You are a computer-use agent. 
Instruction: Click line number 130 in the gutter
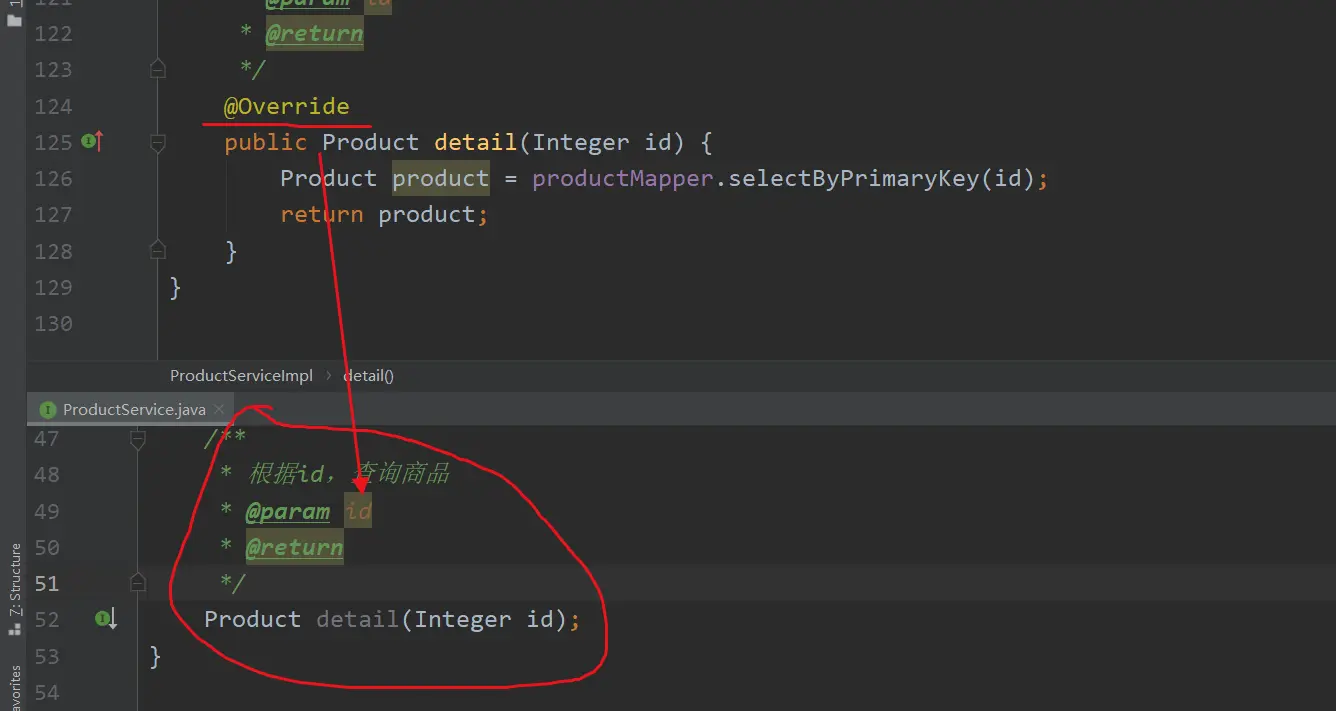point(54,324)
